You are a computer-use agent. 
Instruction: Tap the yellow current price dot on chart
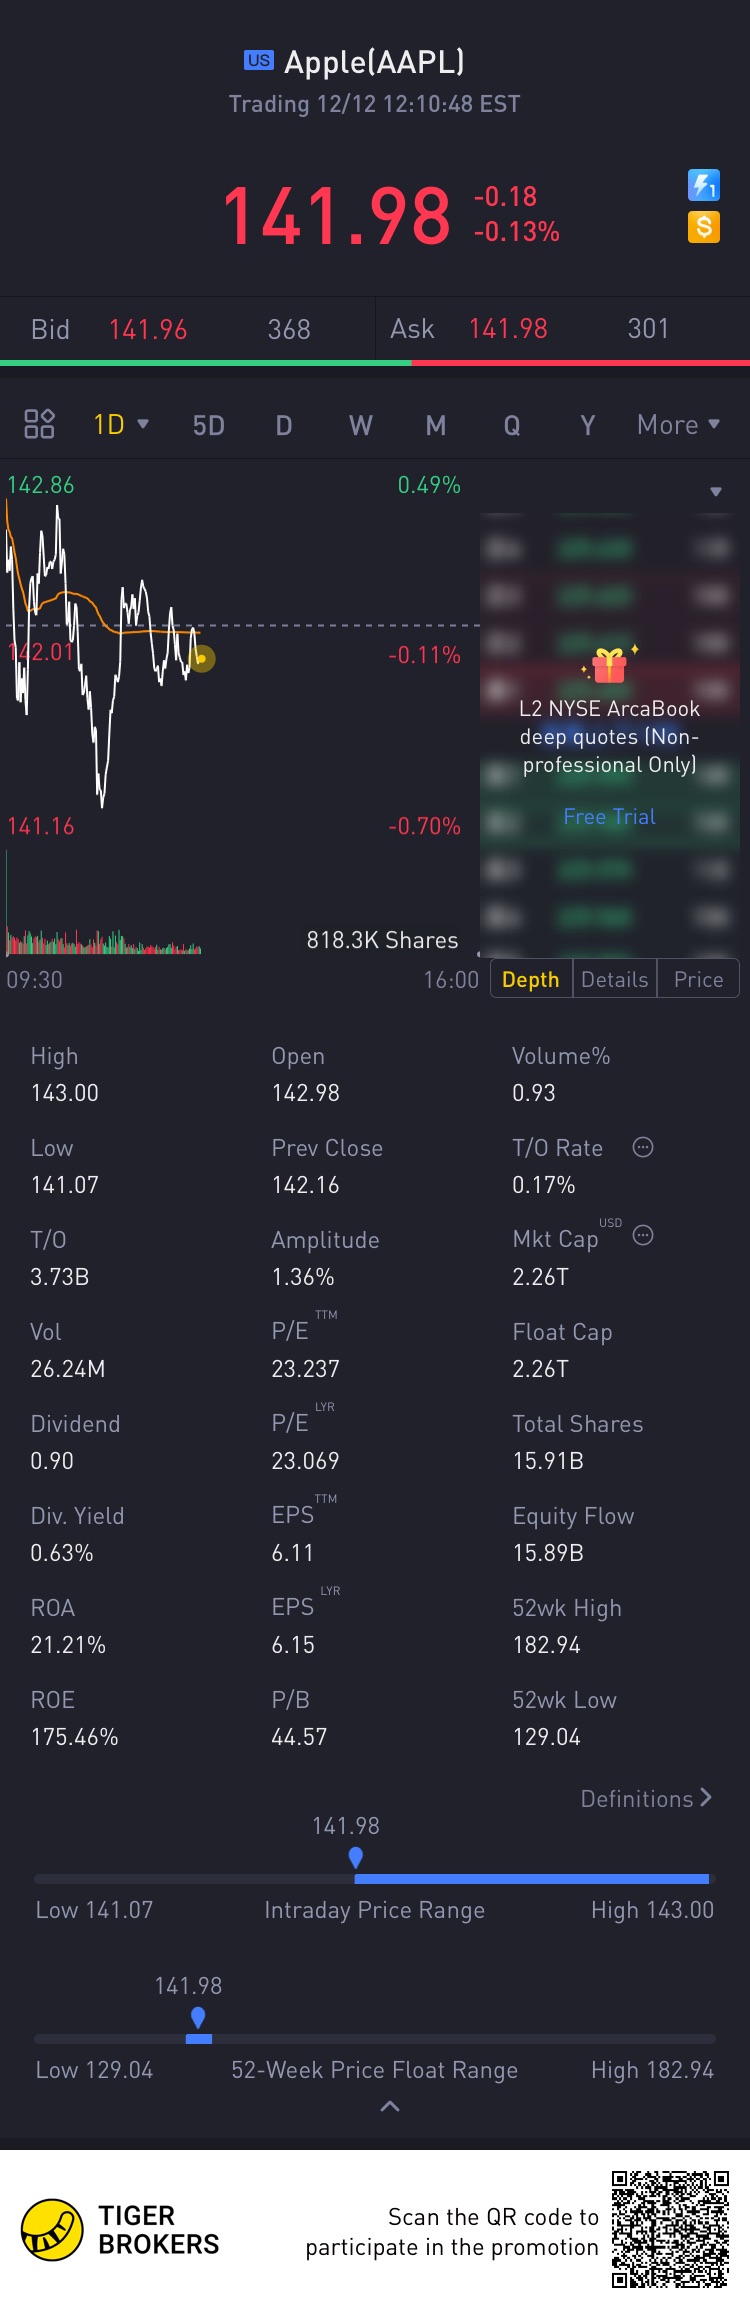coord(201,658)
